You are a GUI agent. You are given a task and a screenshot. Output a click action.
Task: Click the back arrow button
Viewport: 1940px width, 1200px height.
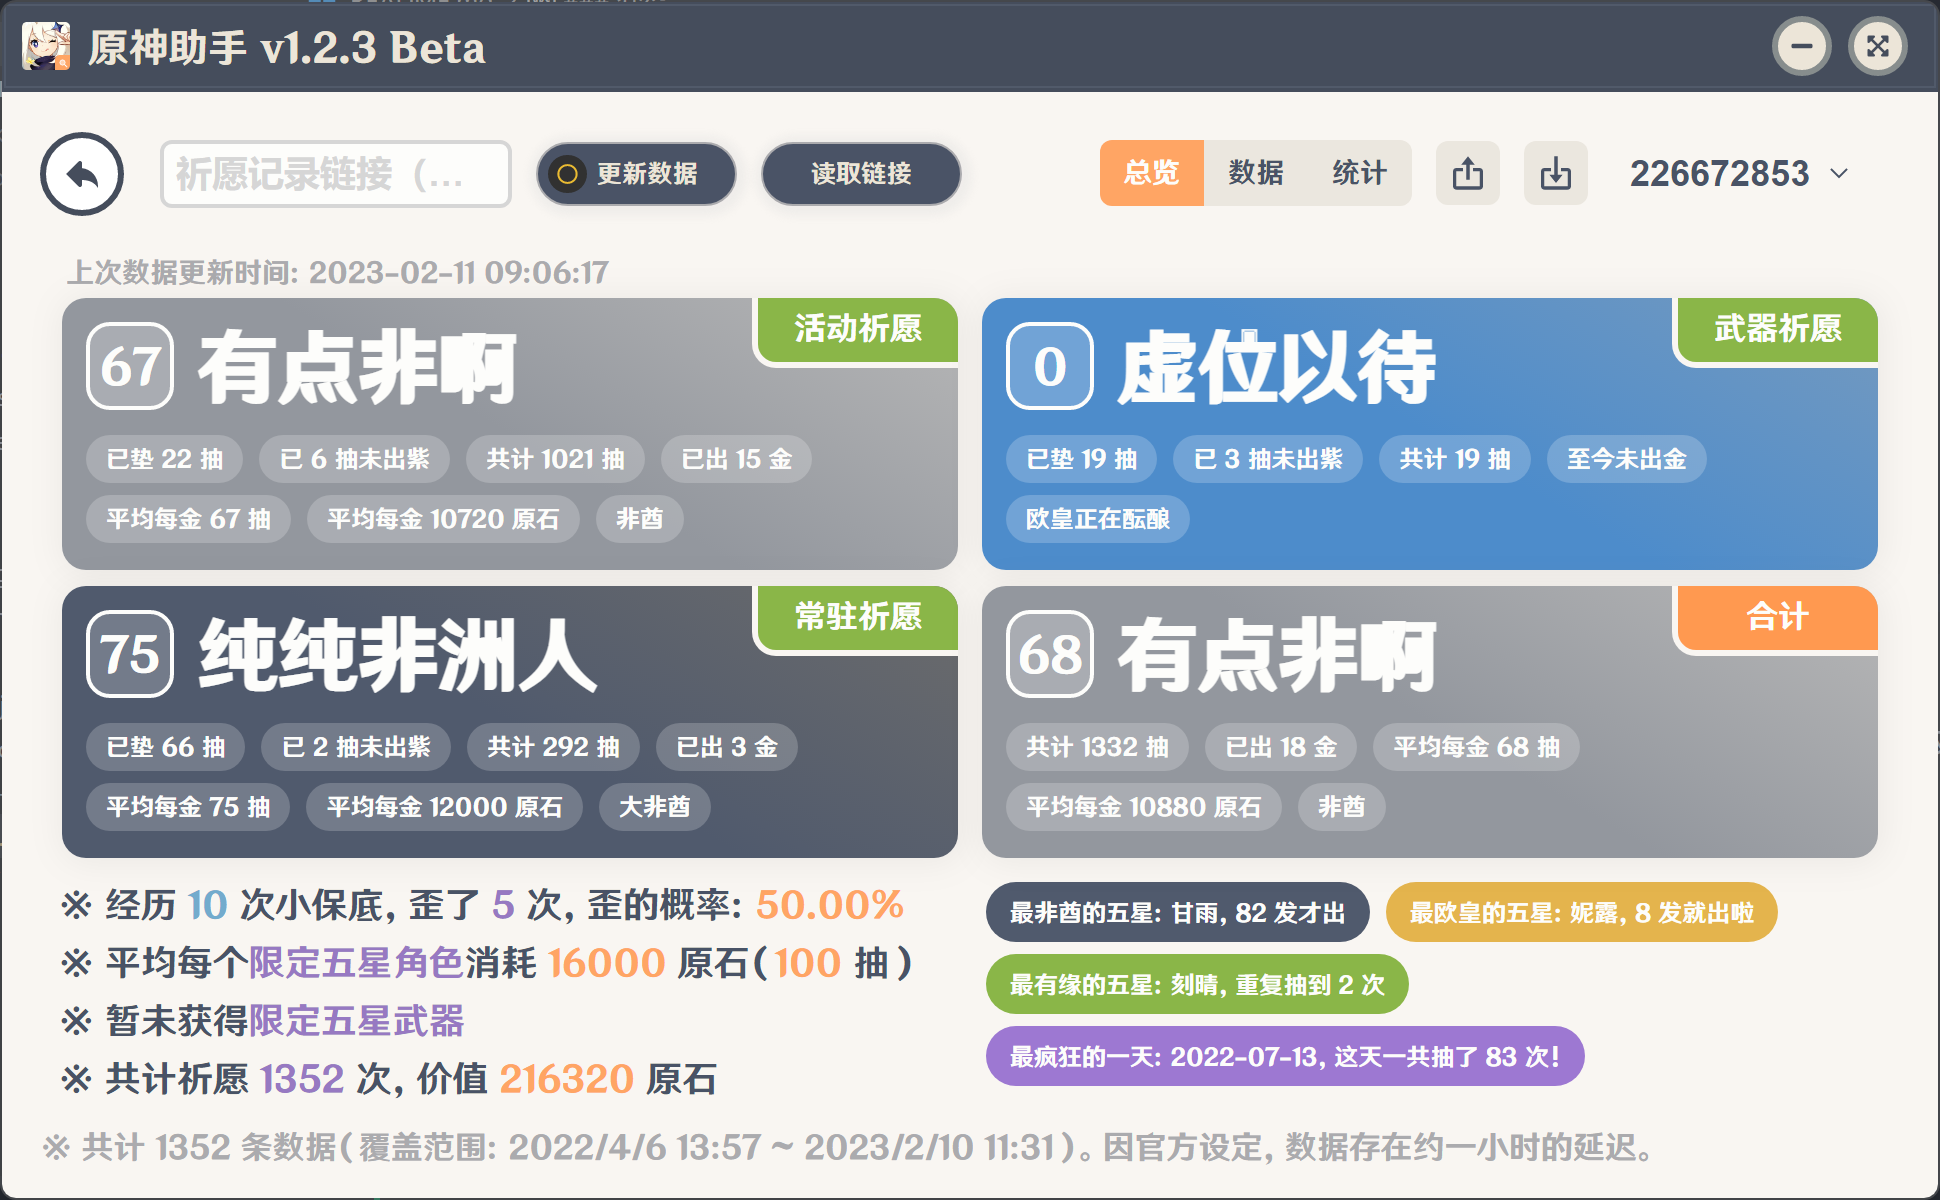(82, 174)
